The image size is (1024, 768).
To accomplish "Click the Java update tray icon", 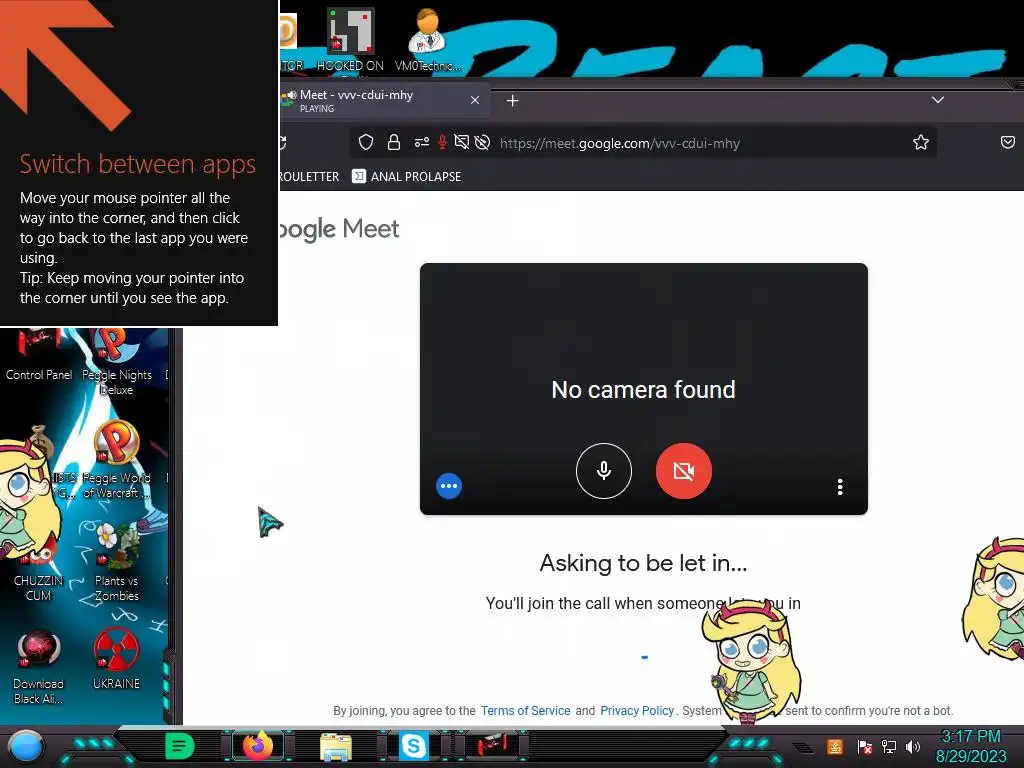I will click(x=835, y=746).
